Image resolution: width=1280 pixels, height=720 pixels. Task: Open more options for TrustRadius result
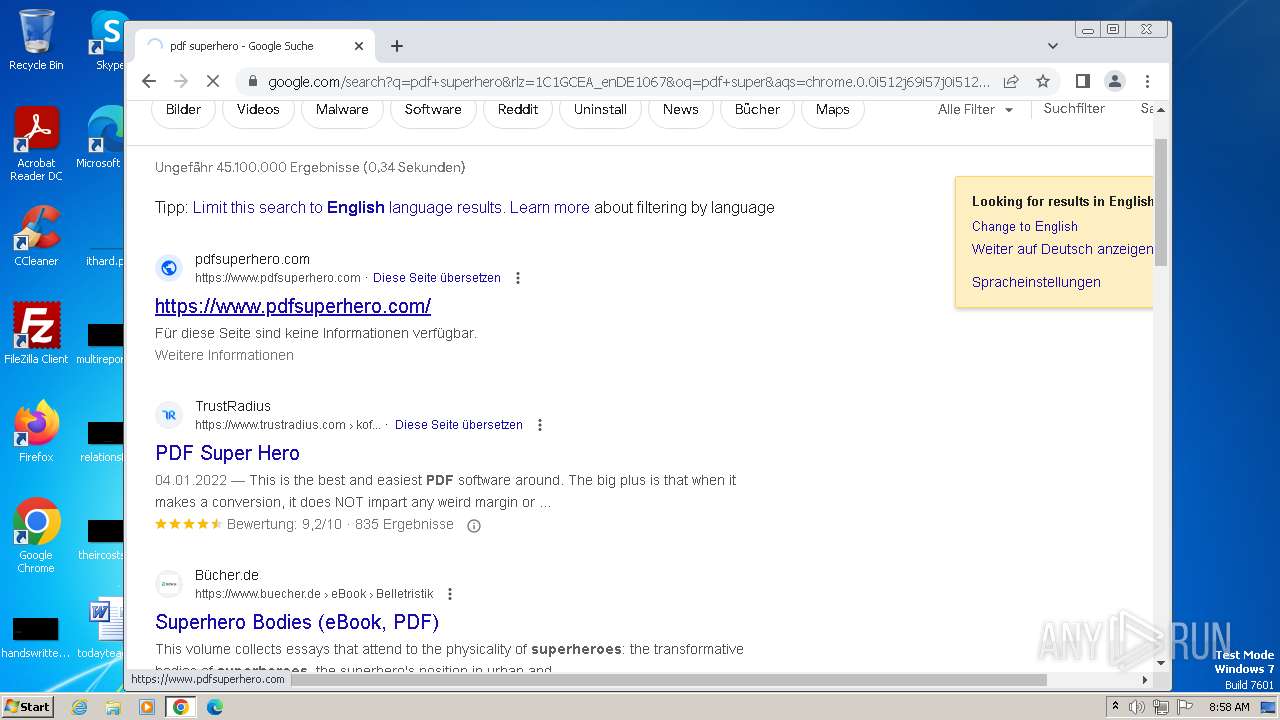[x=540, y=425]
